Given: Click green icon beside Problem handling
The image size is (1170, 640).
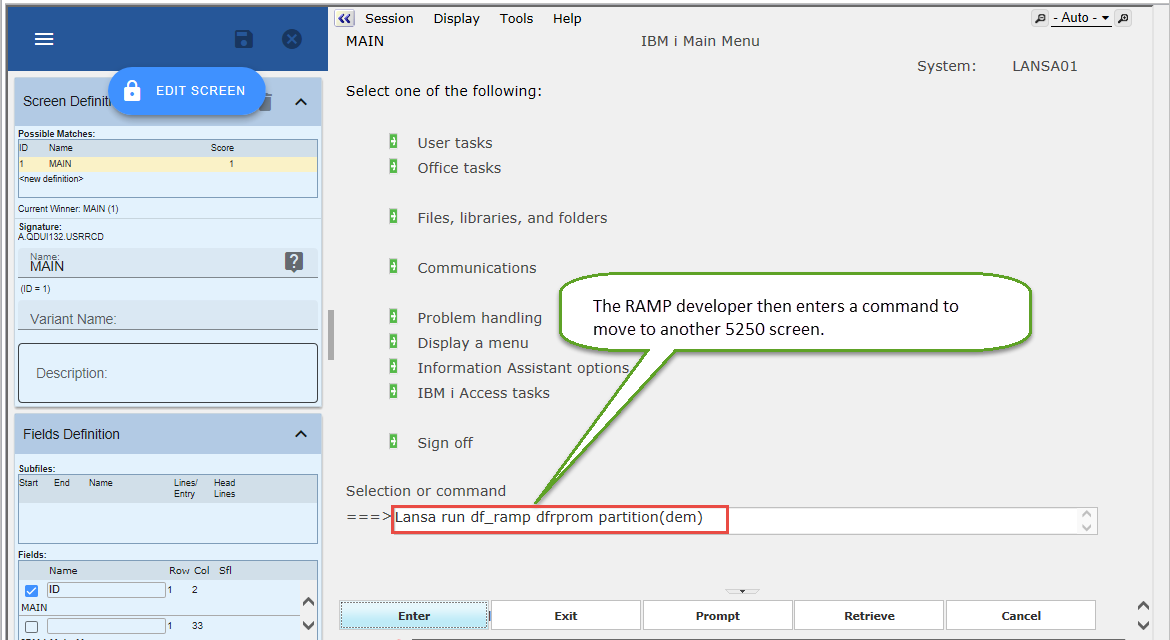Looking at the screenshot, I should (x=393, y=316).
